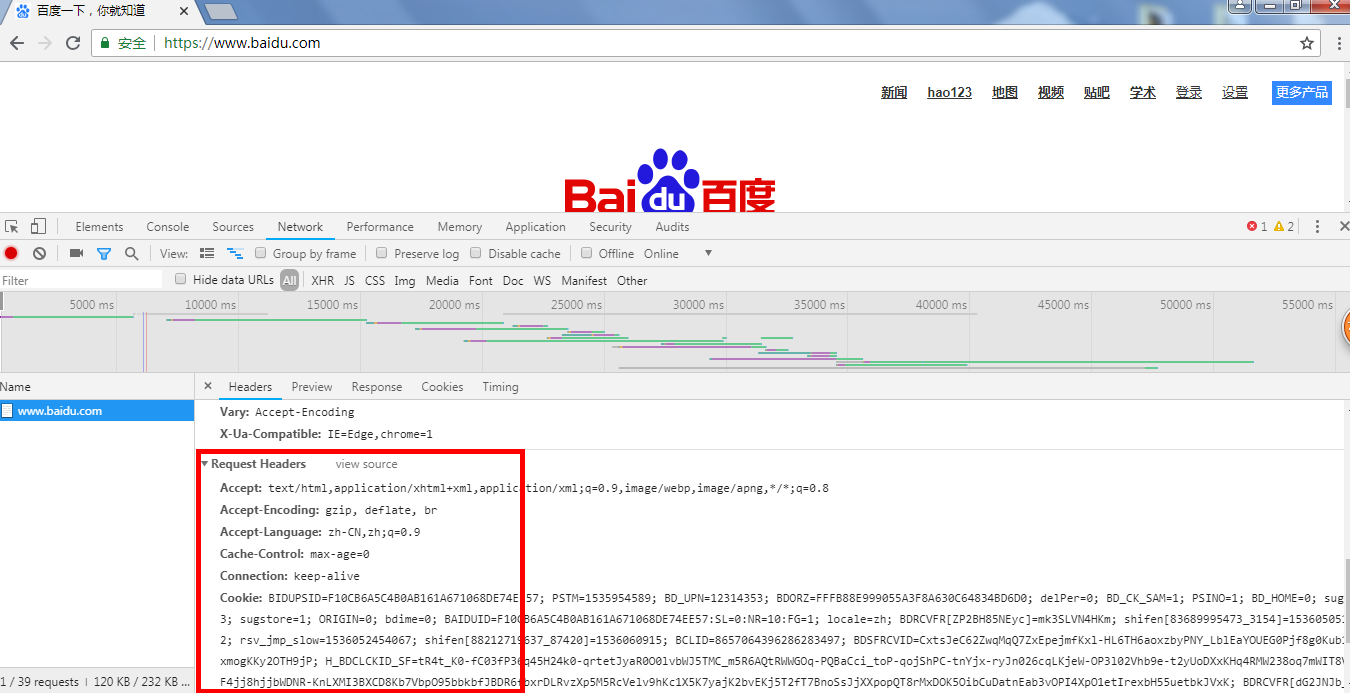Filter requests by Doc type

(513, 281)
